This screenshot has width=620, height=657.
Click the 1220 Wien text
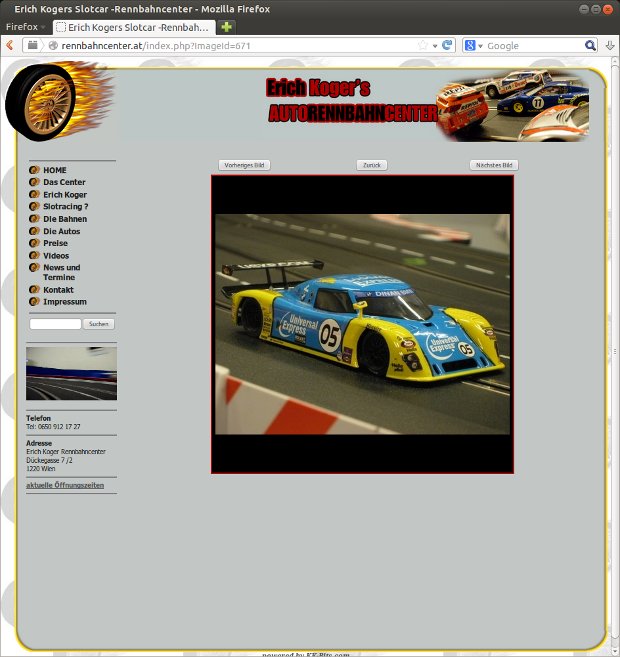pos(41,468)
